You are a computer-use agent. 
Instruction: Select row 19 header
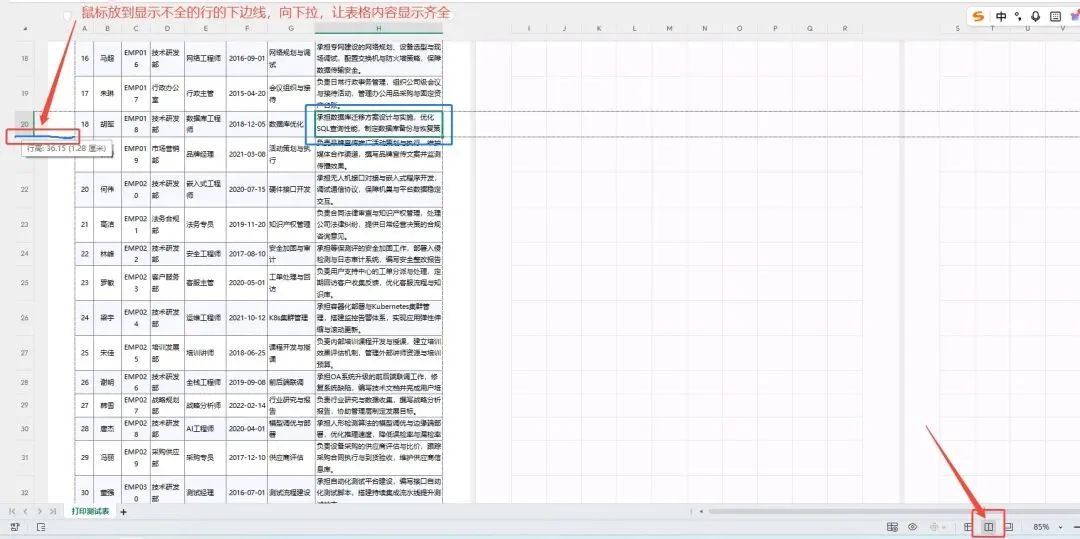[x=25, y=93]
